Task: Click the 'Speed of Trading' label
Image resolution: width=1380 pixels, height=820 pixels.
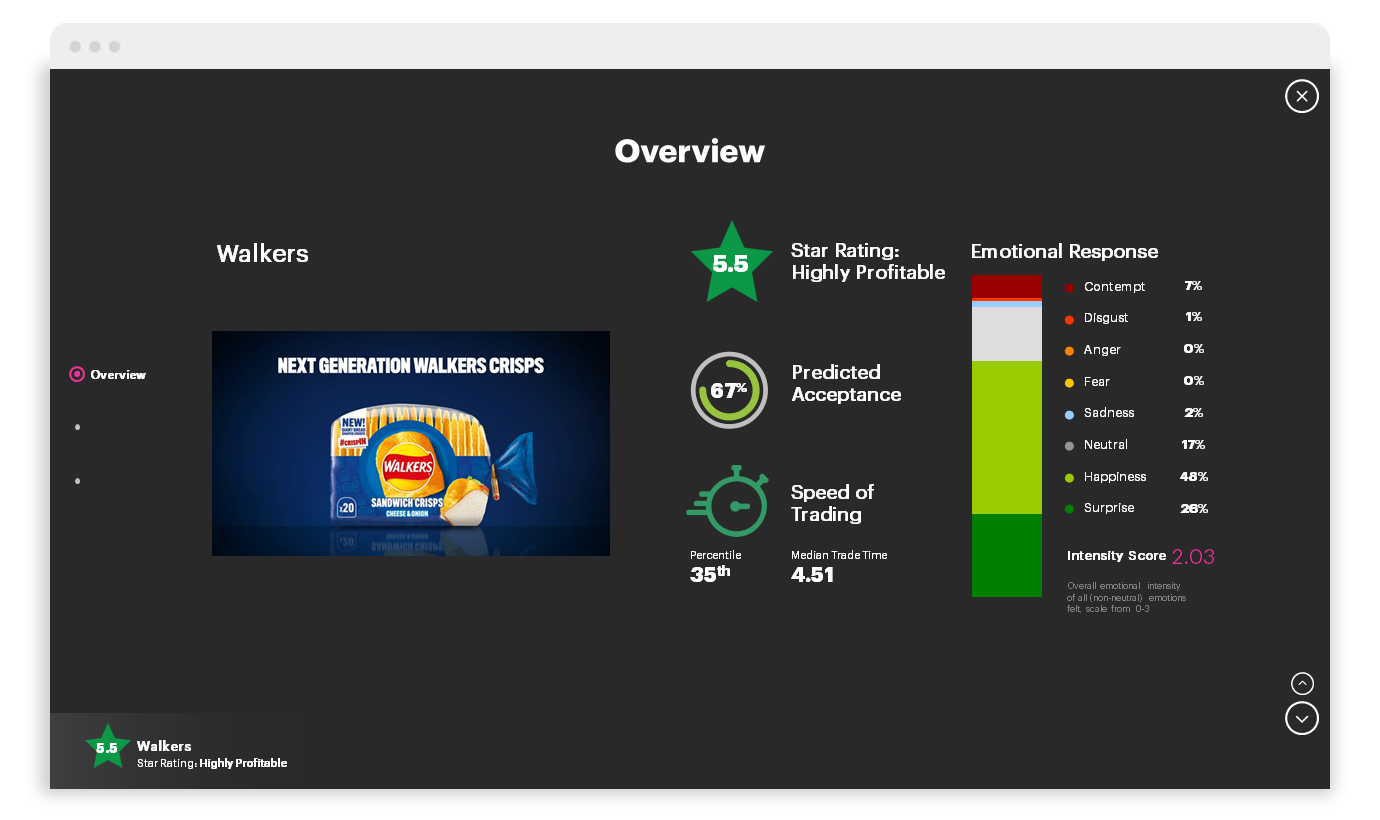Action: [x=832, y=503]
